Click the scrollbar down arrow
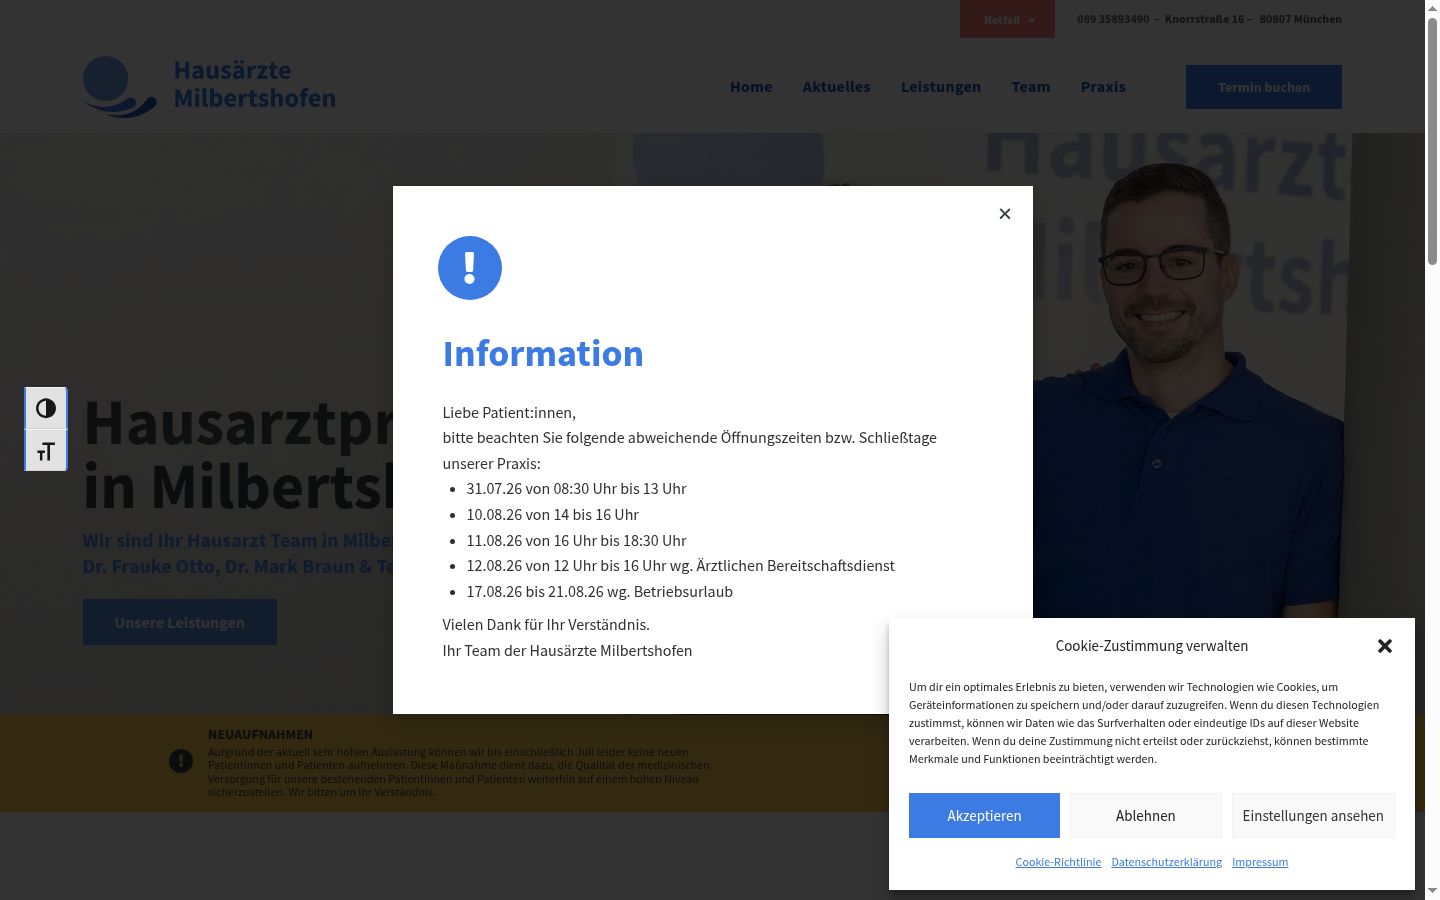Screen dimensions: 1440x900 (x=1432, y=890)
